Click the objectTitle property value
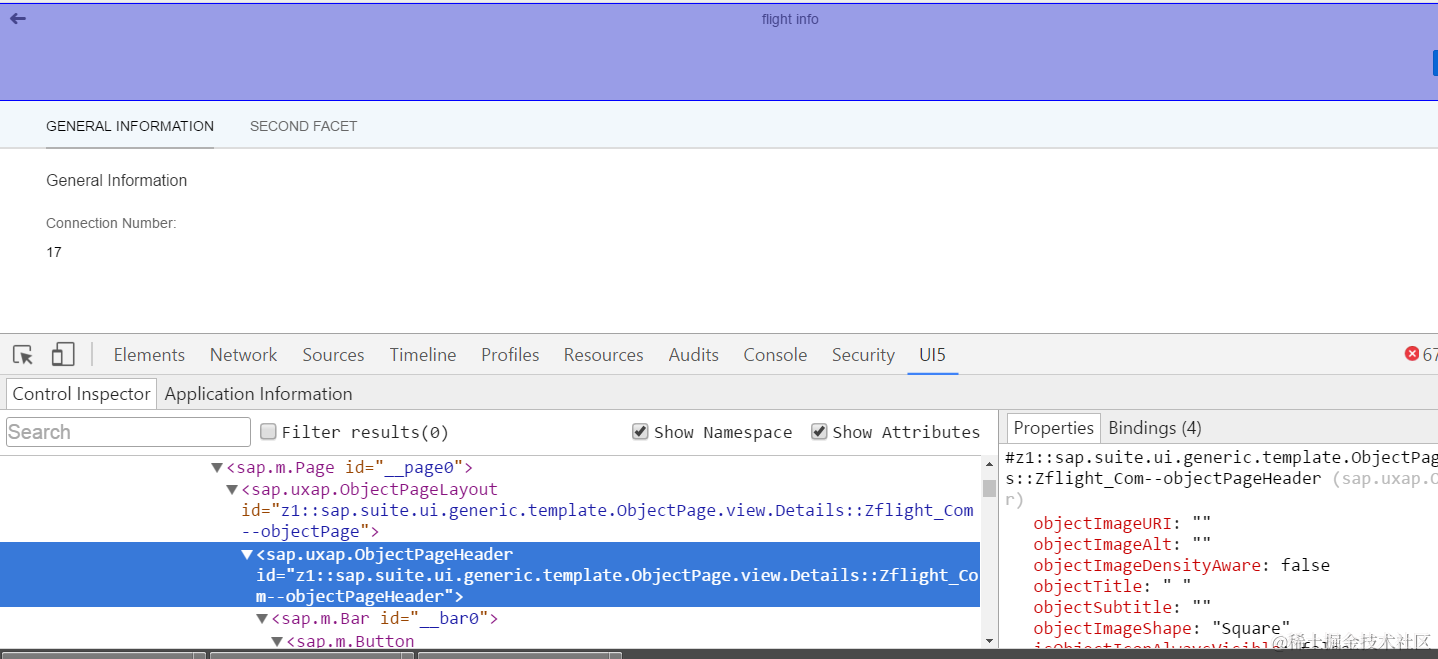Viewport: 1438px width, 659px height. pyautogui.click(x=1176, y=586)
